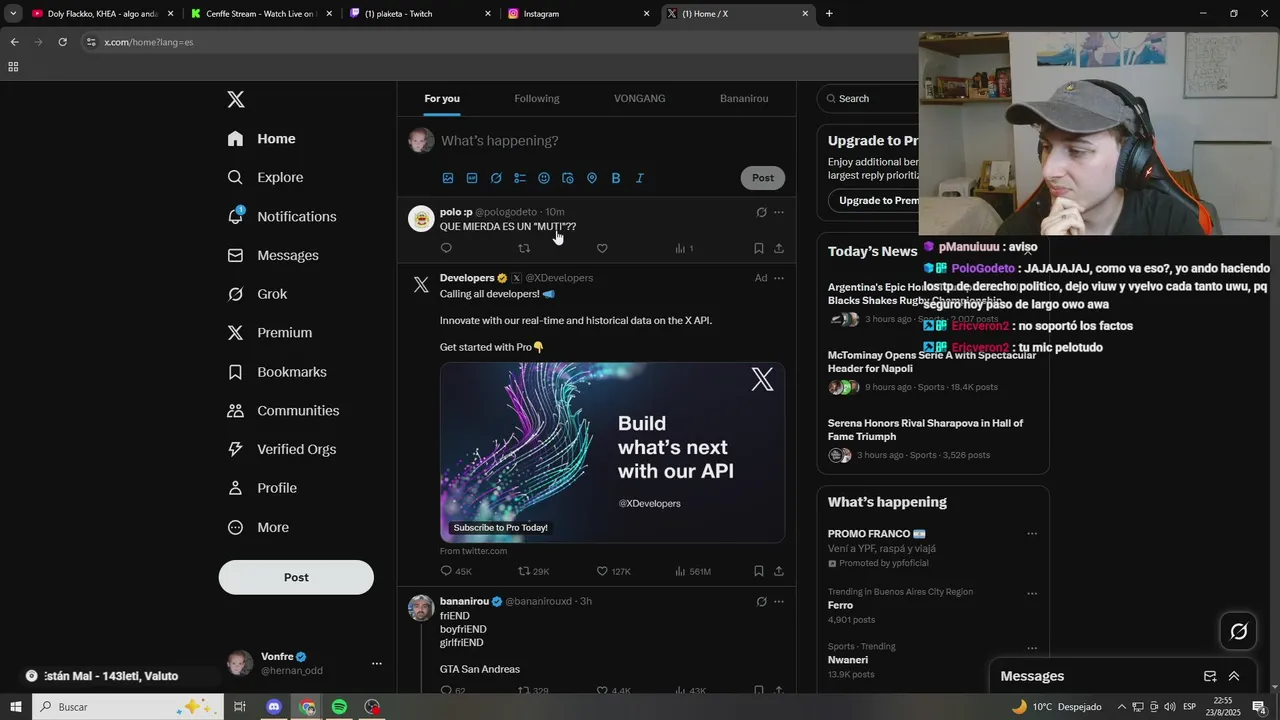Repost the Developers post with 29K reposts
Screen dimensions: 1280x720
pyautogui.click(x=533, y=571)
